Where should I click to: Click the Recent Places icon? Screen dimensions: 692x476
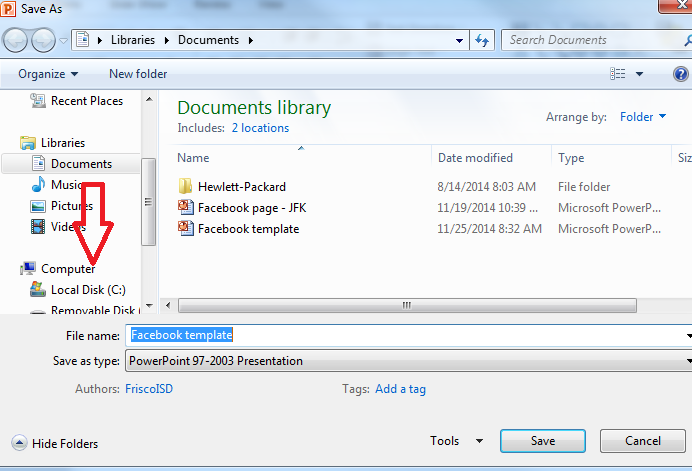tap(38, 101)
